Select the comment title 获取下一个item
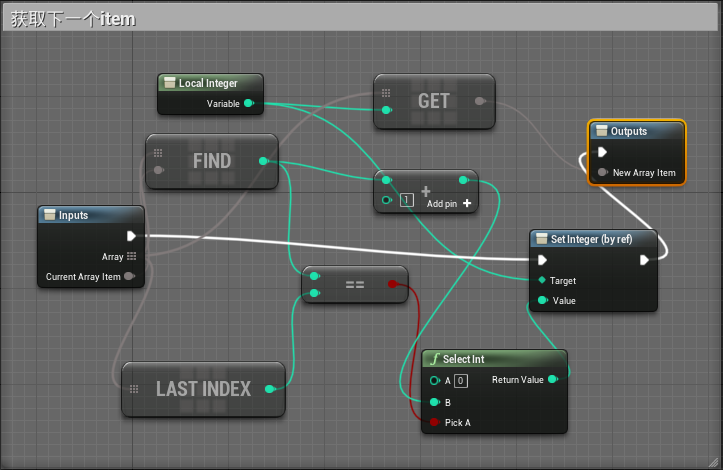723x470 pixels. pyautogui.click(x=73, y=19)
